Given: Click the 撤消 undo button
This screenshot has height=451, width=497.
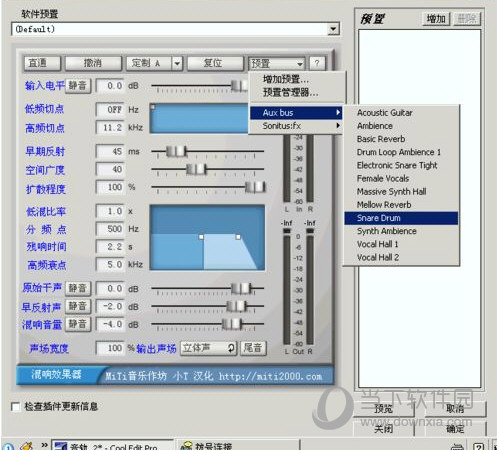Looking at the screenshot, I should click(93, 63).
